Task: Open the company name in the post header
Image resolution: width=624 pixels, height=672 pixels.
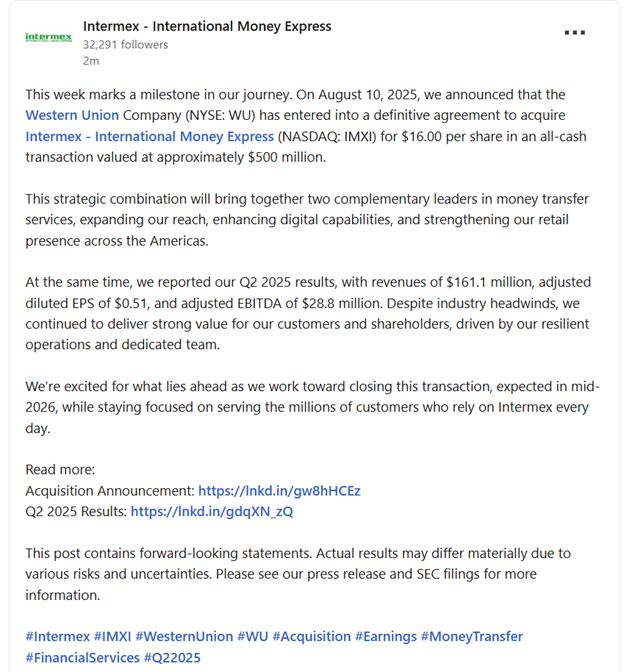Action: point(207,26)
